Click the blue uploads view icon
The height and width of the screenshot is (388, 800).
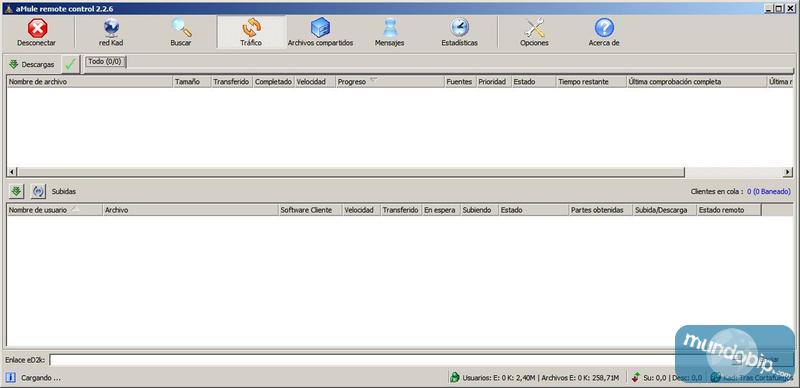pos(38,191)
